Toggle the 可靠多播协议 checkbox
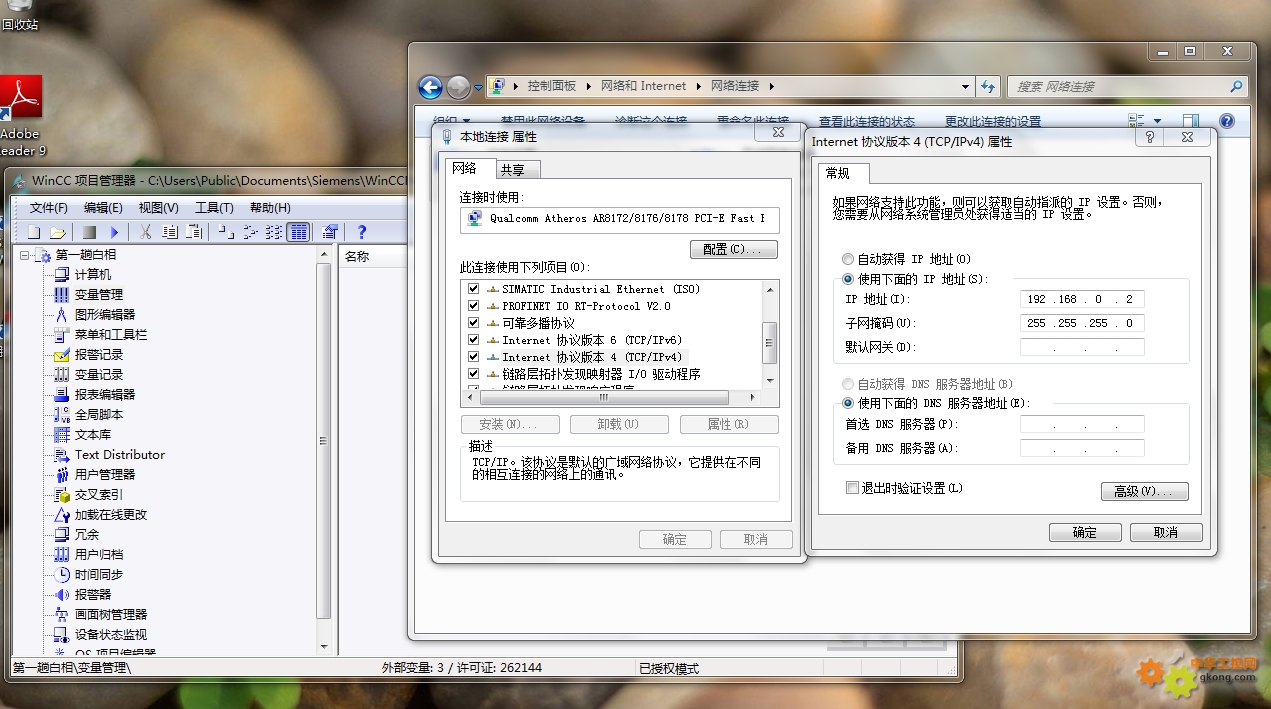Viewport: 1271px width, 709px height. [474, 323]
